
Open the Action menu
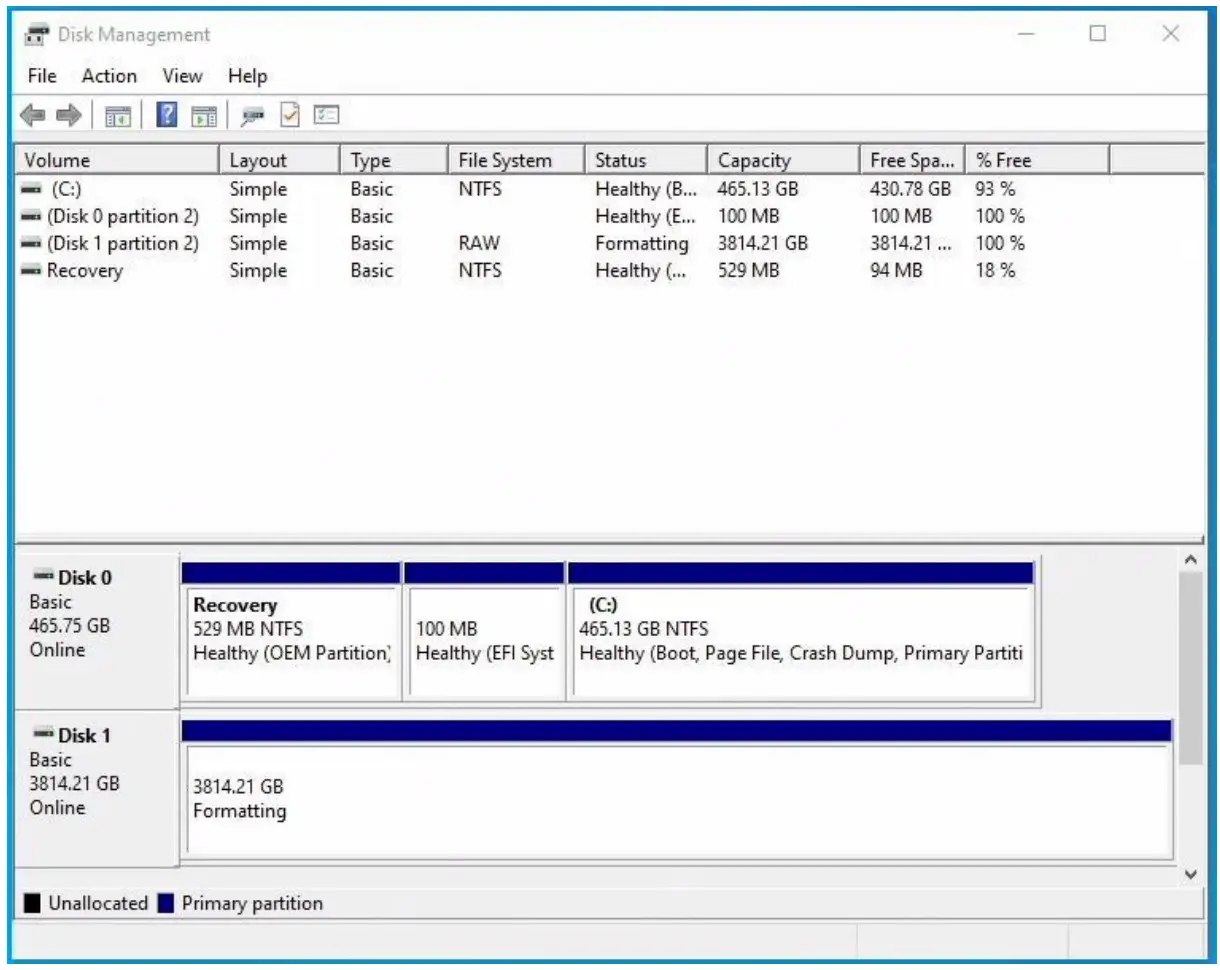click(x=109, y=76)
